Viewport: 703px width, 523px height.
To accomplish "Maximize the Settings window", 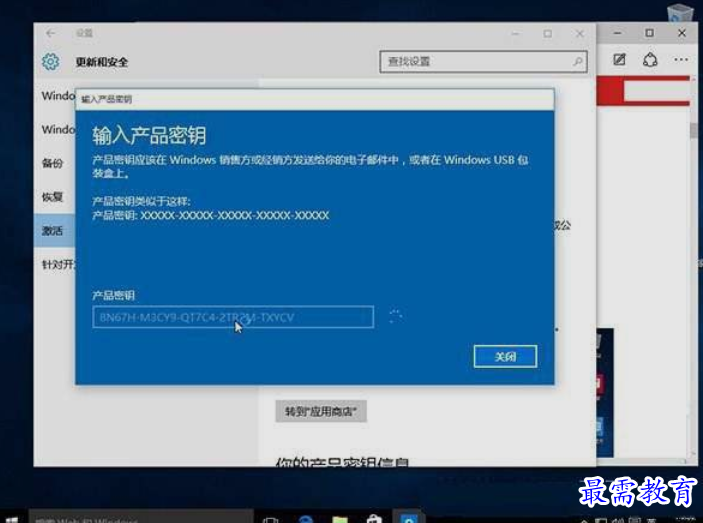I will point(547,34).
